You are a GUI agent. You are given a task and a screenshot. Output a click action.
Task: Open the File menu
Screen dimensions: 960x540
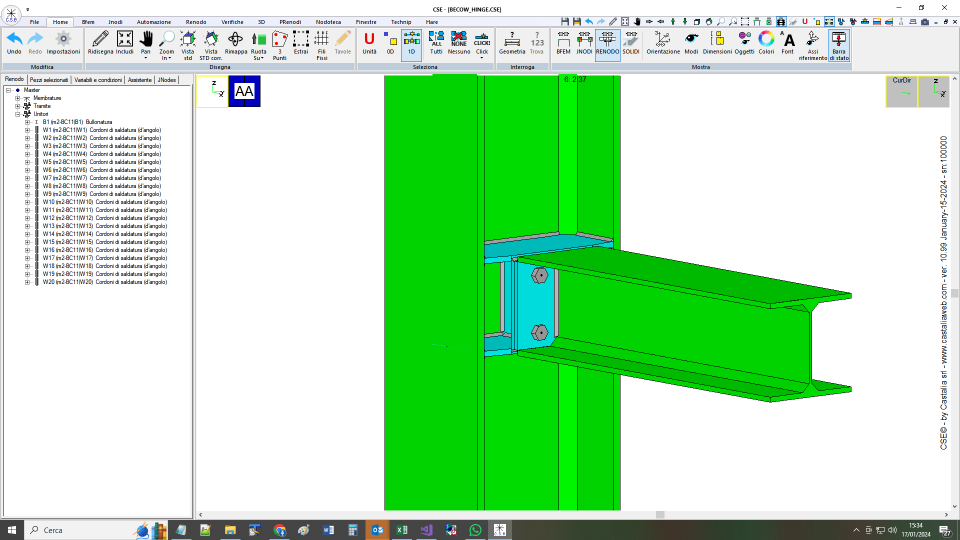34,22
